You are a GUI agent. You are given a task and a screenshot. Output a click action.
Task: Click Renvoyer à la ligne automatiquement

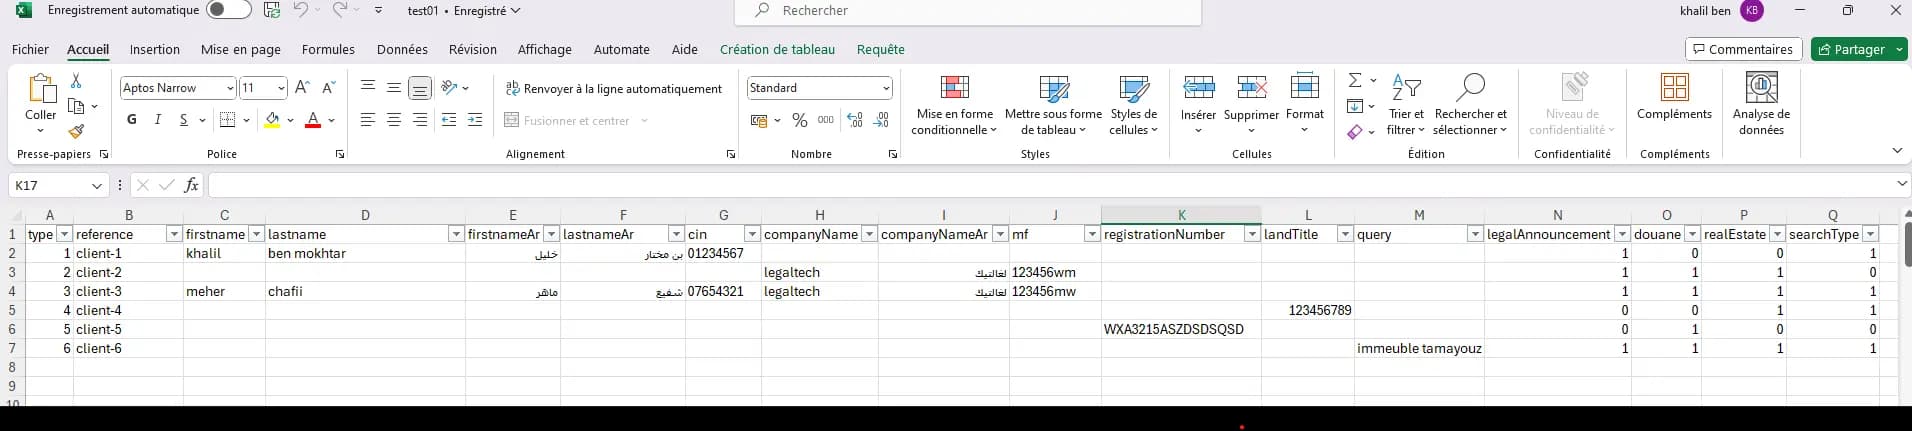pyautogui.click(x=613, y=88)
